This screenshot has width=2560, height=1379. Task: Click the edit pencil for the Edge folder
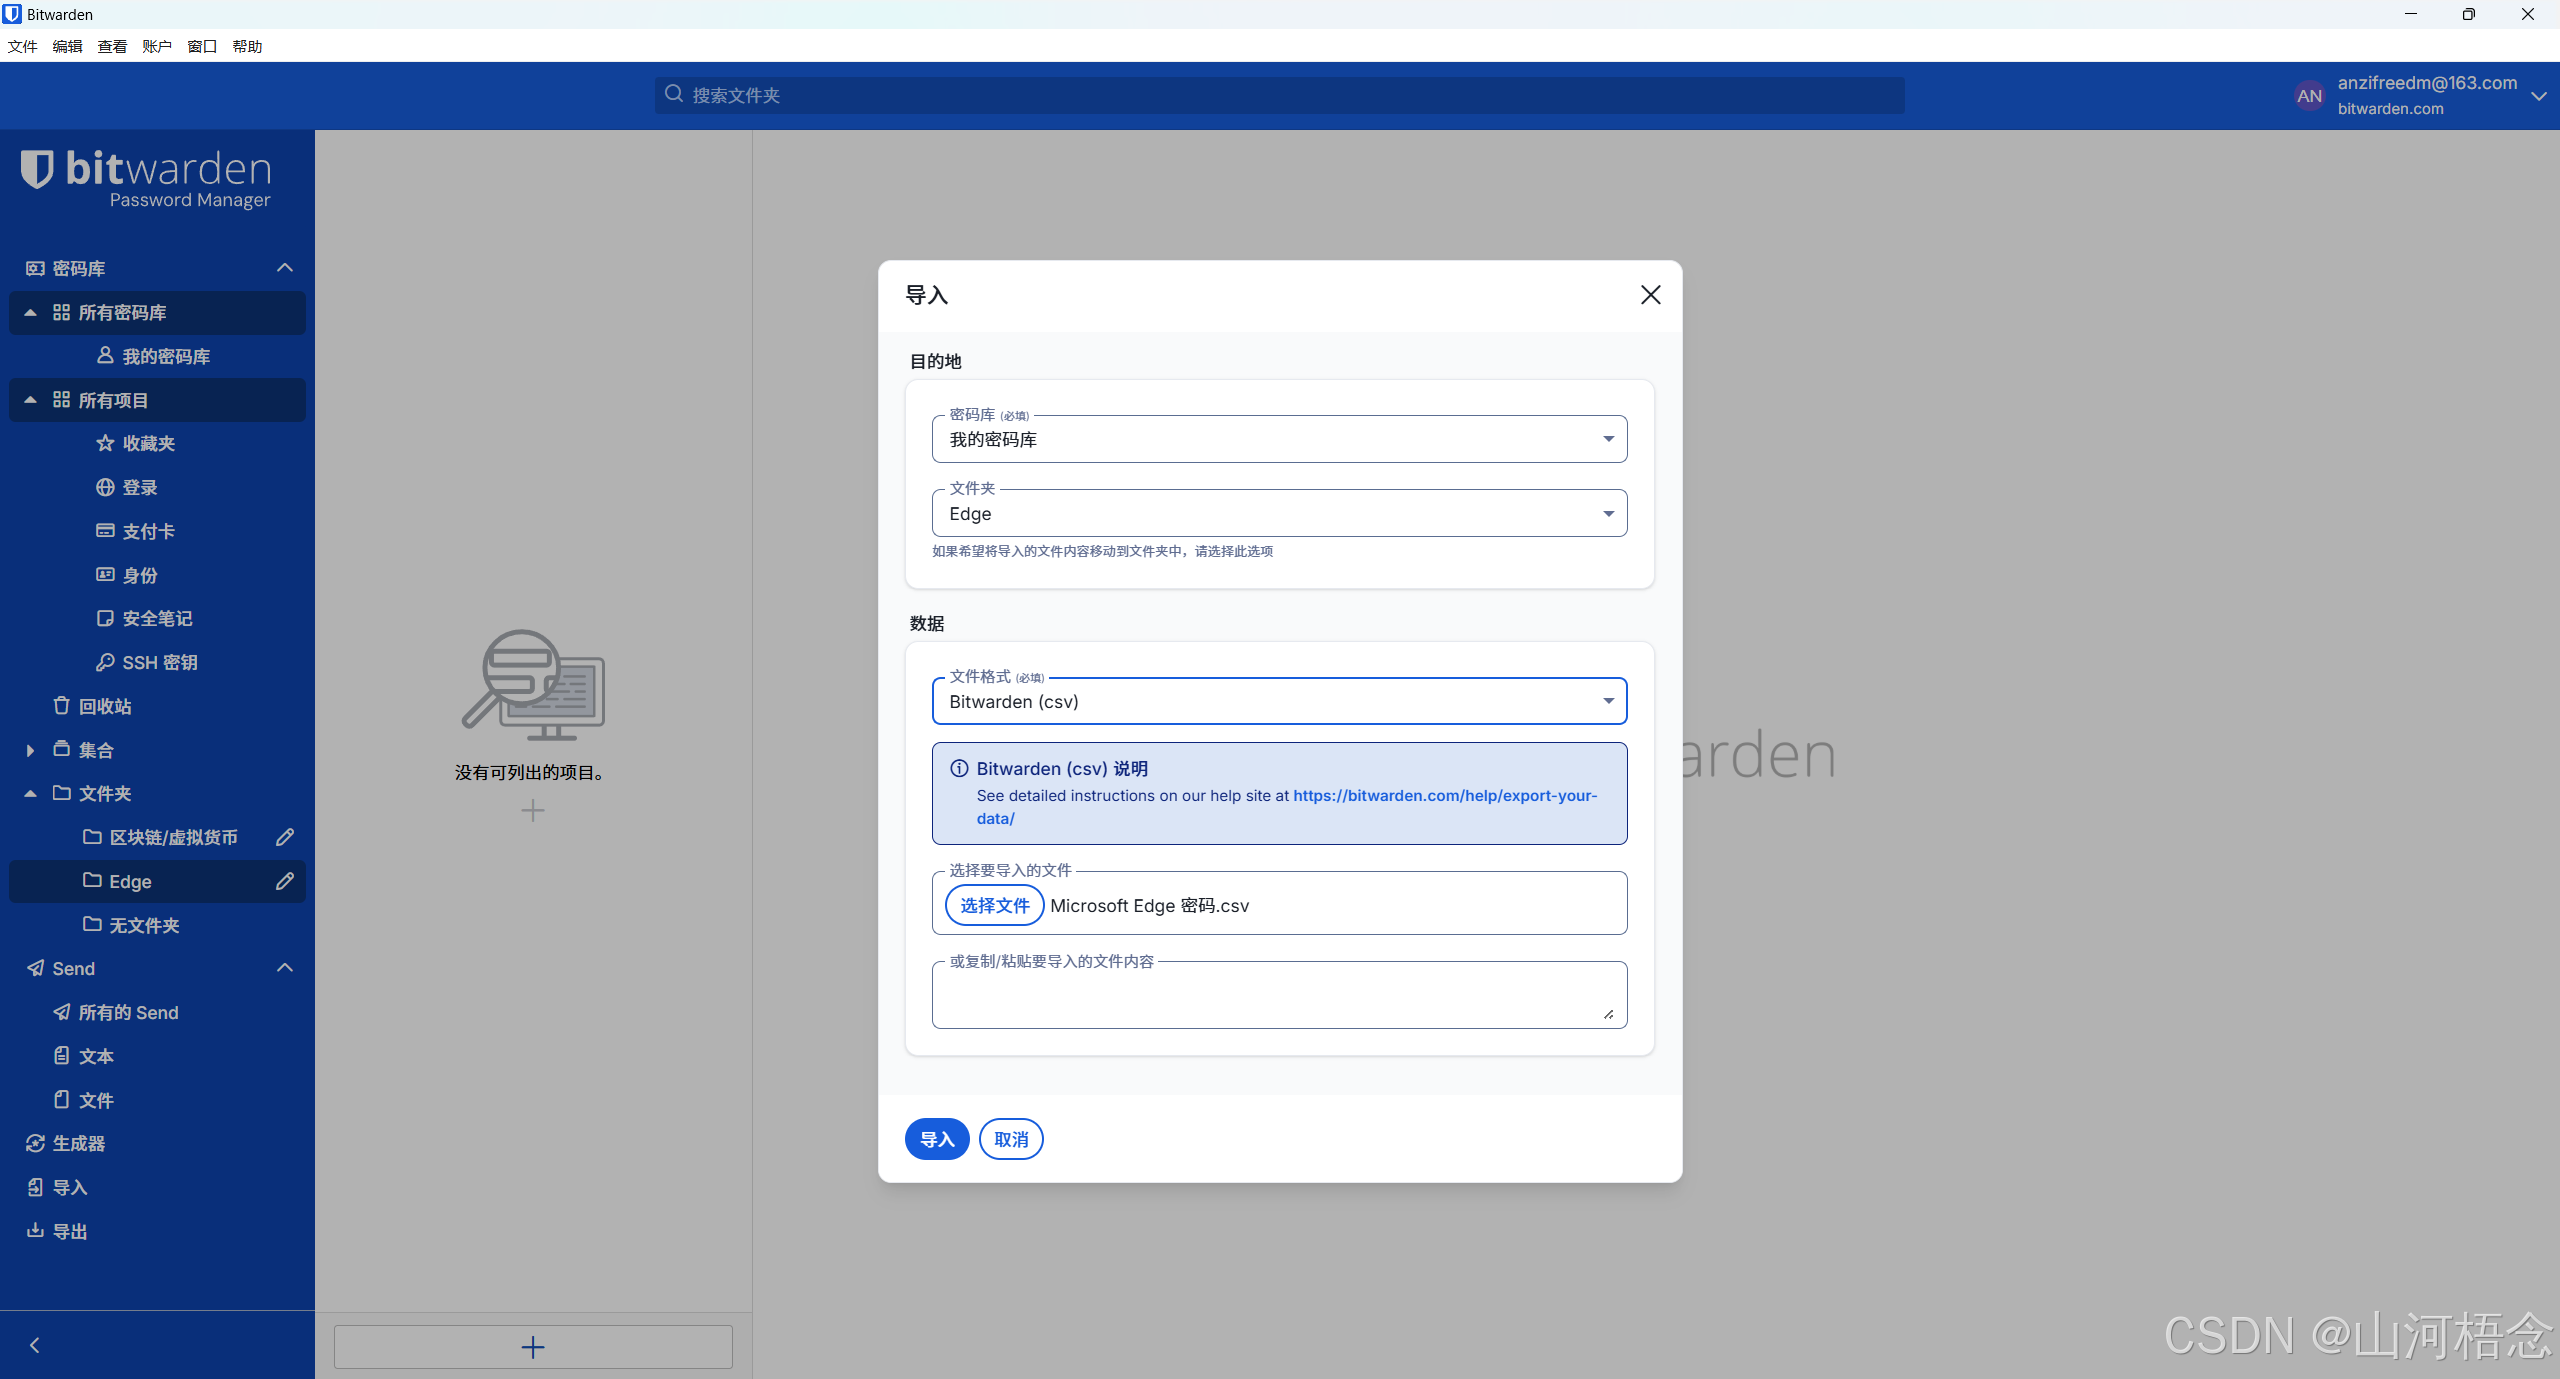pyautogui.click(x=285, y=881)
